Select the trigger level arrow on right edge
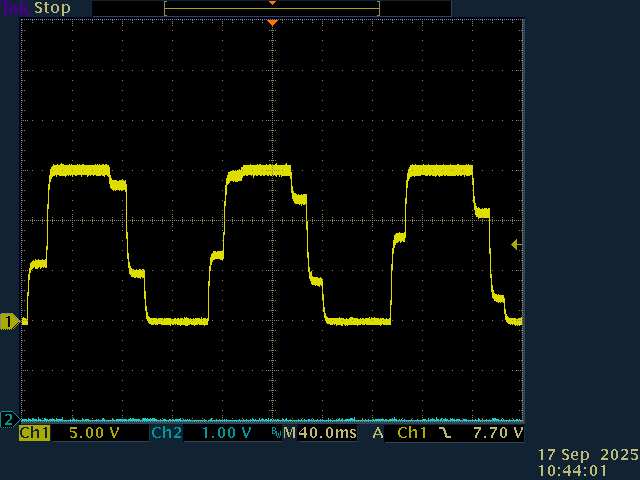640x480 pixels. (x=516, y=244)
